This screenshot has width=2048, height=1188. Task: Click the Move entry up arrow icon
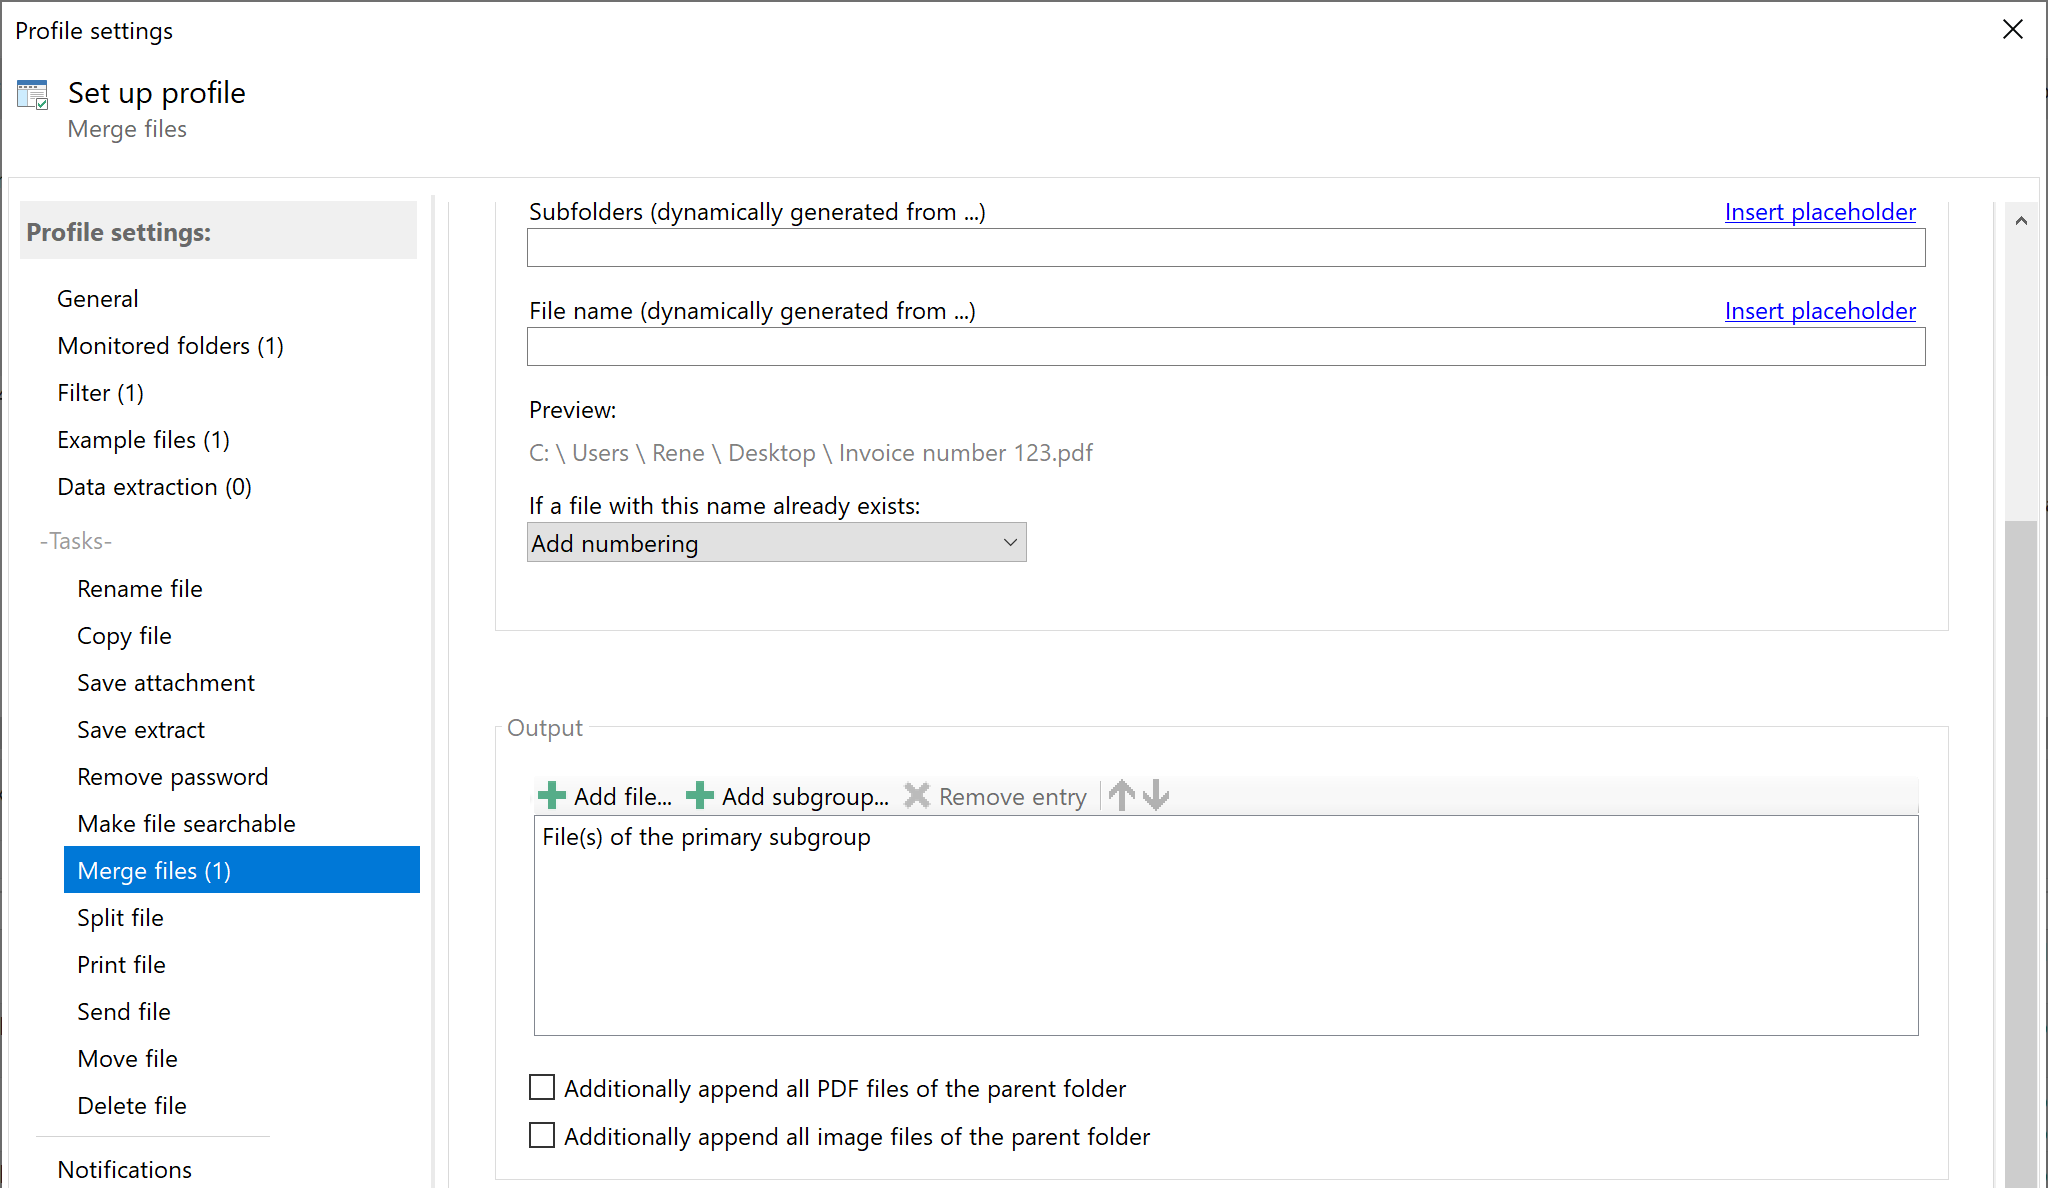click(1123, 795)
